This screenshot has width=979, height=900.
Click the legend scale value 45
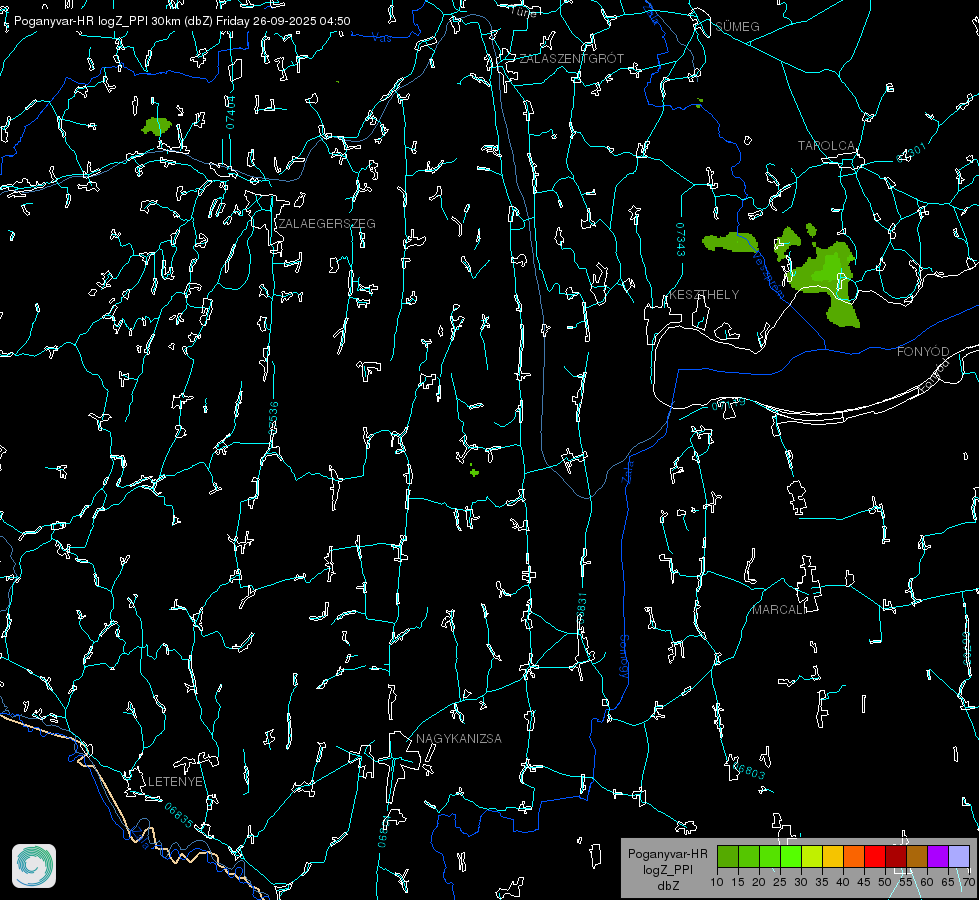pyautogui.click(x=863, y=882)
